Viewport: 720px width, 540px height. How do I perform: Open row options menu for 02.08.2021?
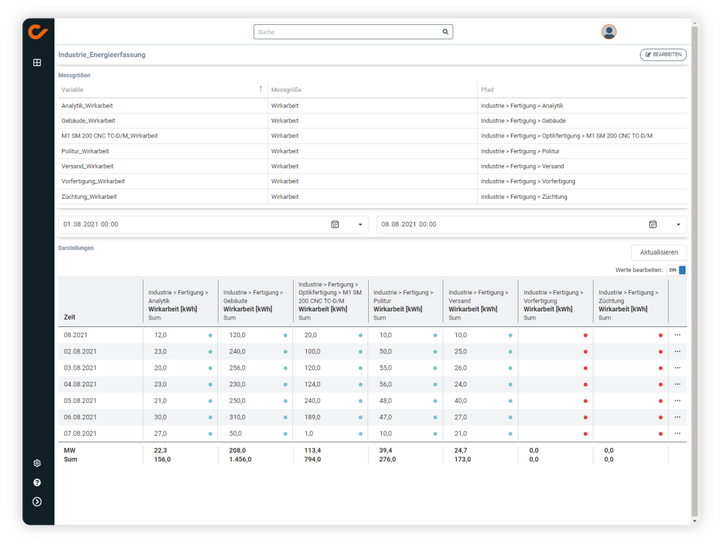click(x=677, y=352)
